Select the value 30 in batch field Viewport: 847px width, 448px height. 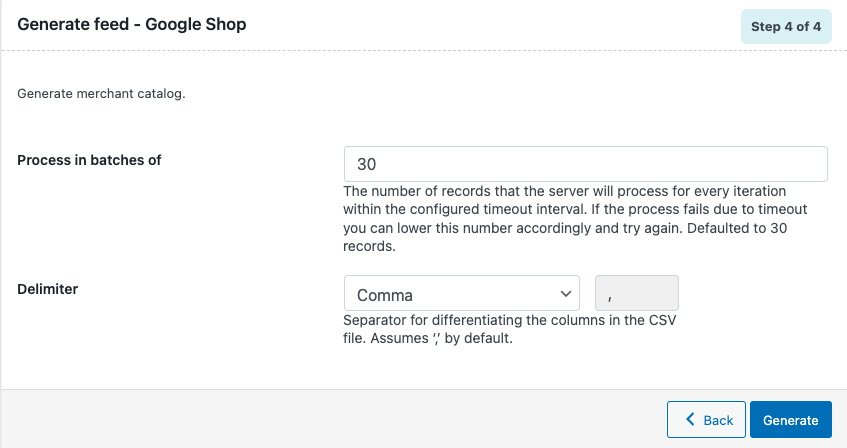coord(366,165)
